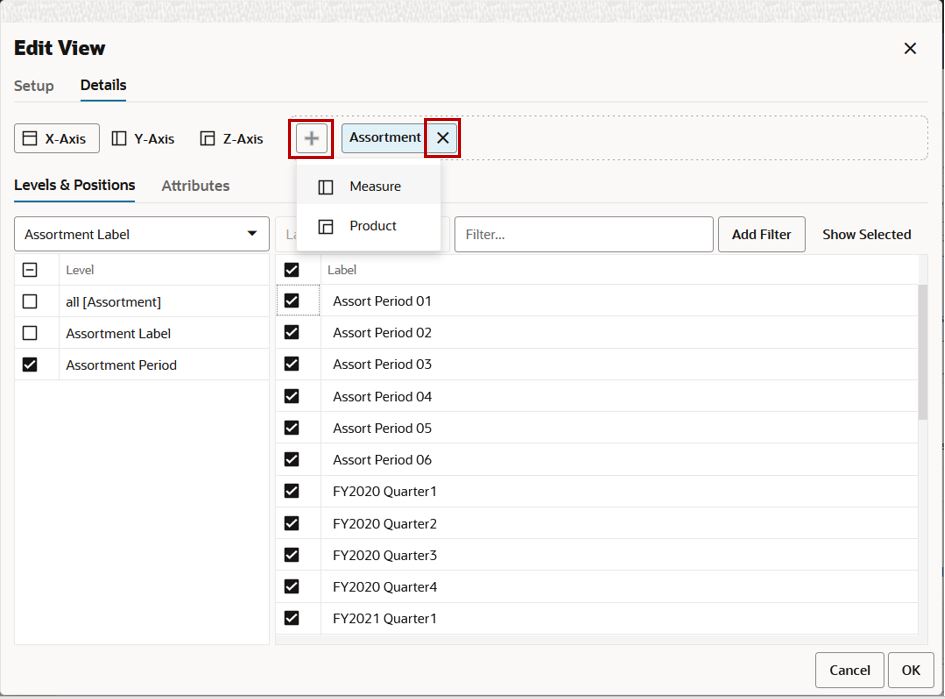
Task: Check the Assortment Label level checkbox
Action: [30, 333]
